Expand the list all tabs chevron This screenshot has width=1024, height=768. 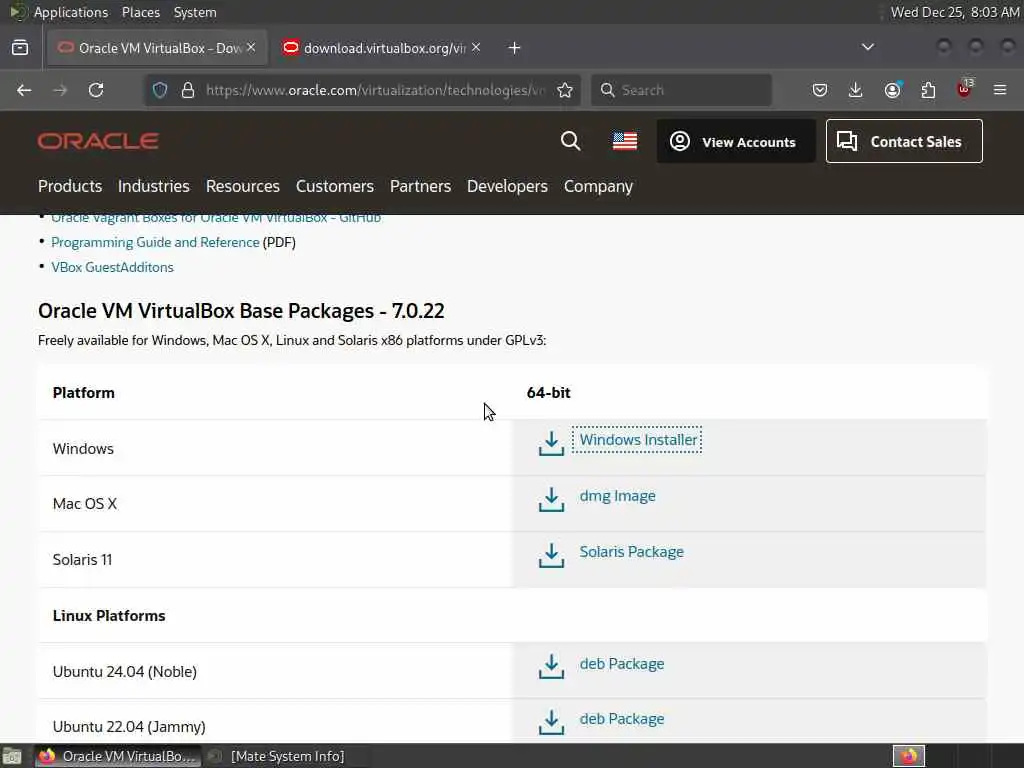pos(868,47)
